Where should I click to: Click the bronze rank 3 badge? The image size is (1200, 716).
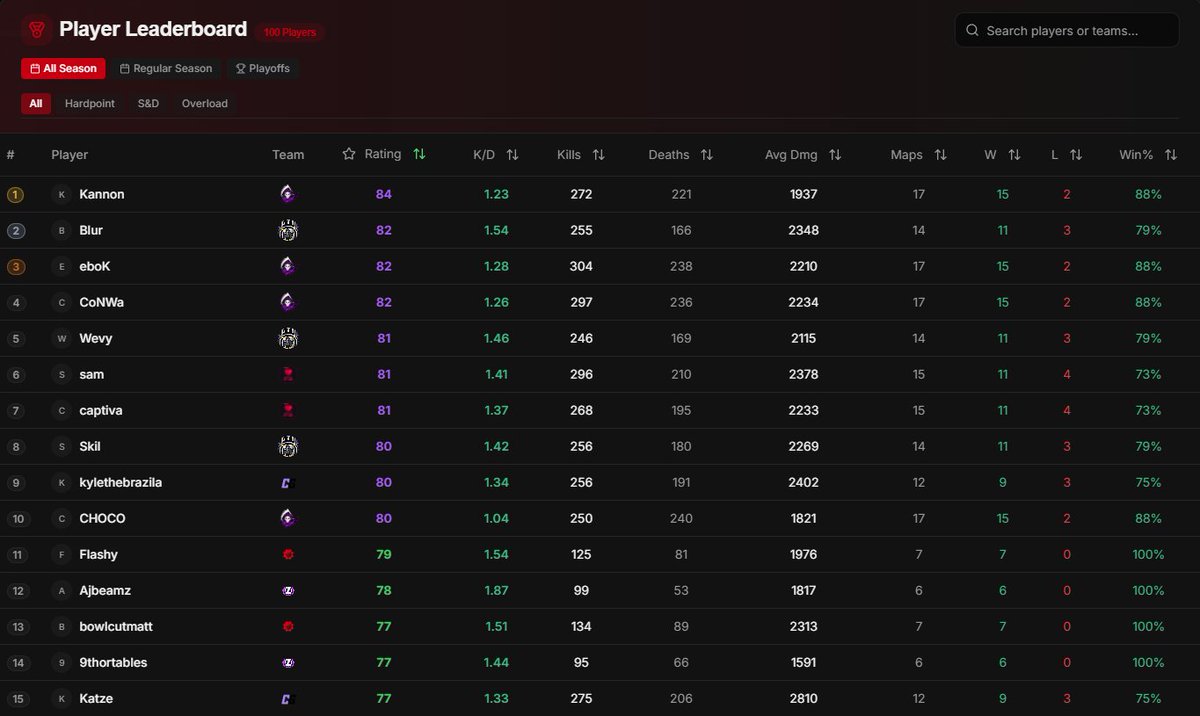pyautogui.click(x=15, y=266)
